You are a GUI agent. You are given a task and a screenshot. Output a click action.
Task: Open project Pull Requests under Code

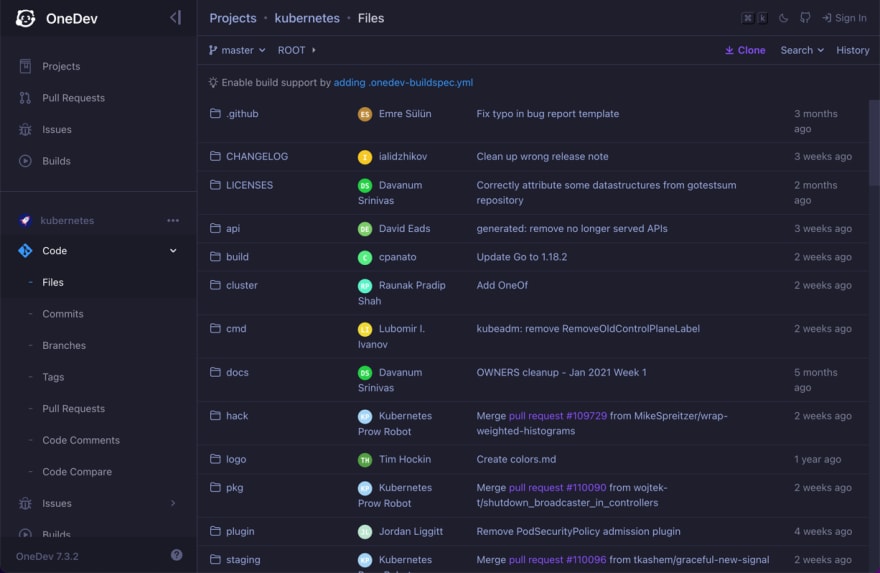click(74, 409)
